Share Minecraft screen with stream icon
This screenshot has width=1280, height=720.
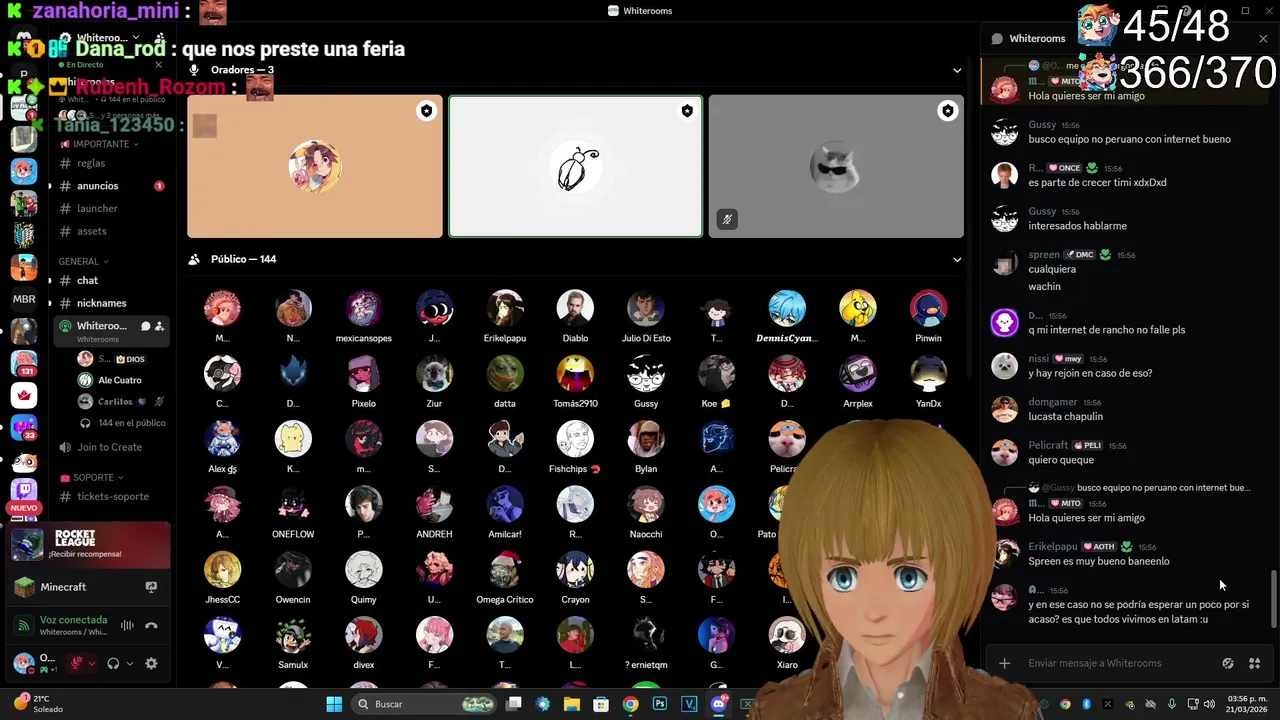tap(151, 587)
